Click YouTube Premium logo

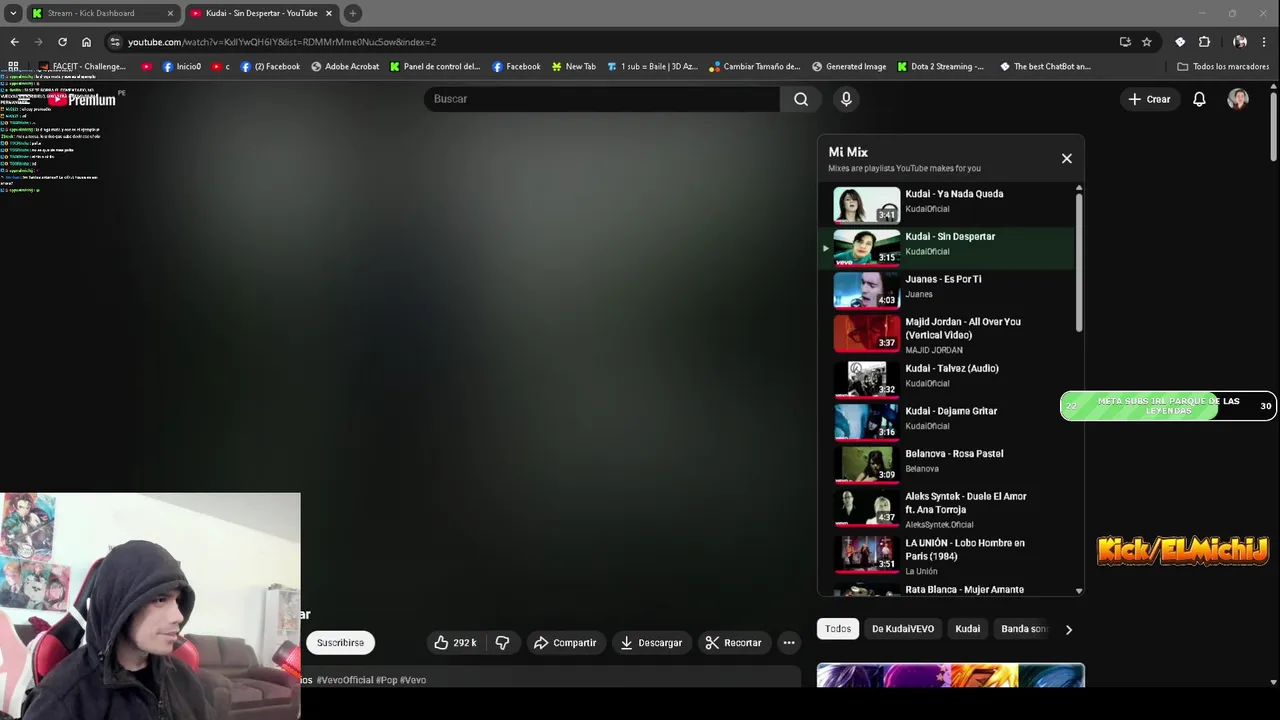(84, 99)
